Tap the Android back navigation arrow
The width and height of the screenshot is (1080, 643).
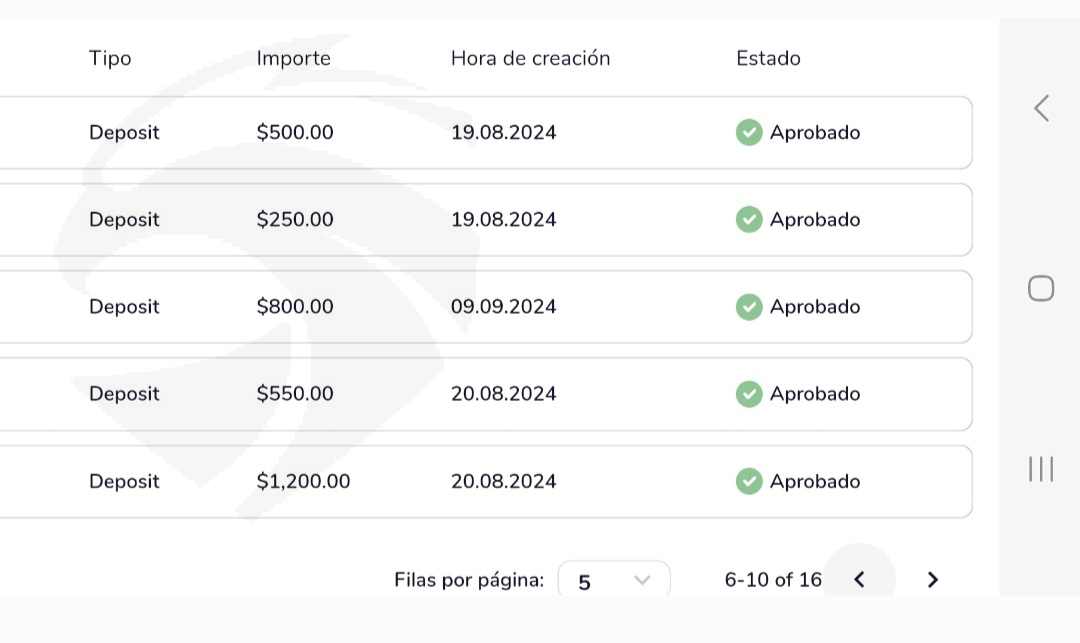1041,108
